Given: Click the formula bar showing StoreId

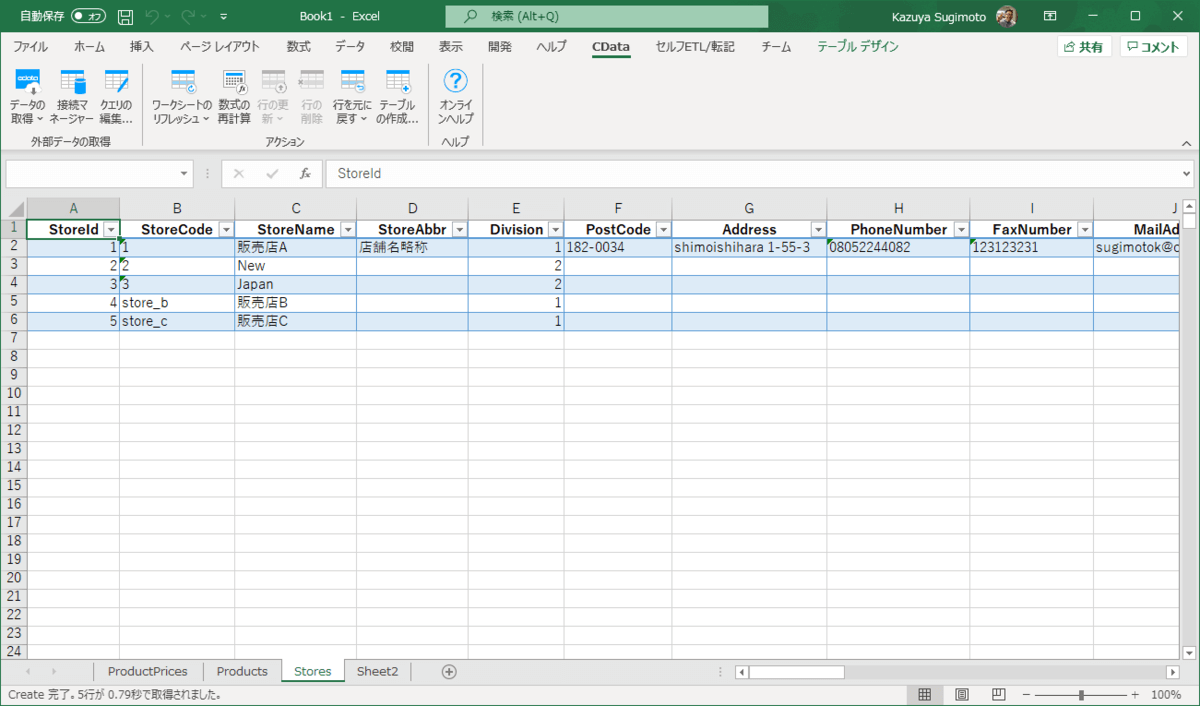Looking at the screenshot, I should (760, 173).
